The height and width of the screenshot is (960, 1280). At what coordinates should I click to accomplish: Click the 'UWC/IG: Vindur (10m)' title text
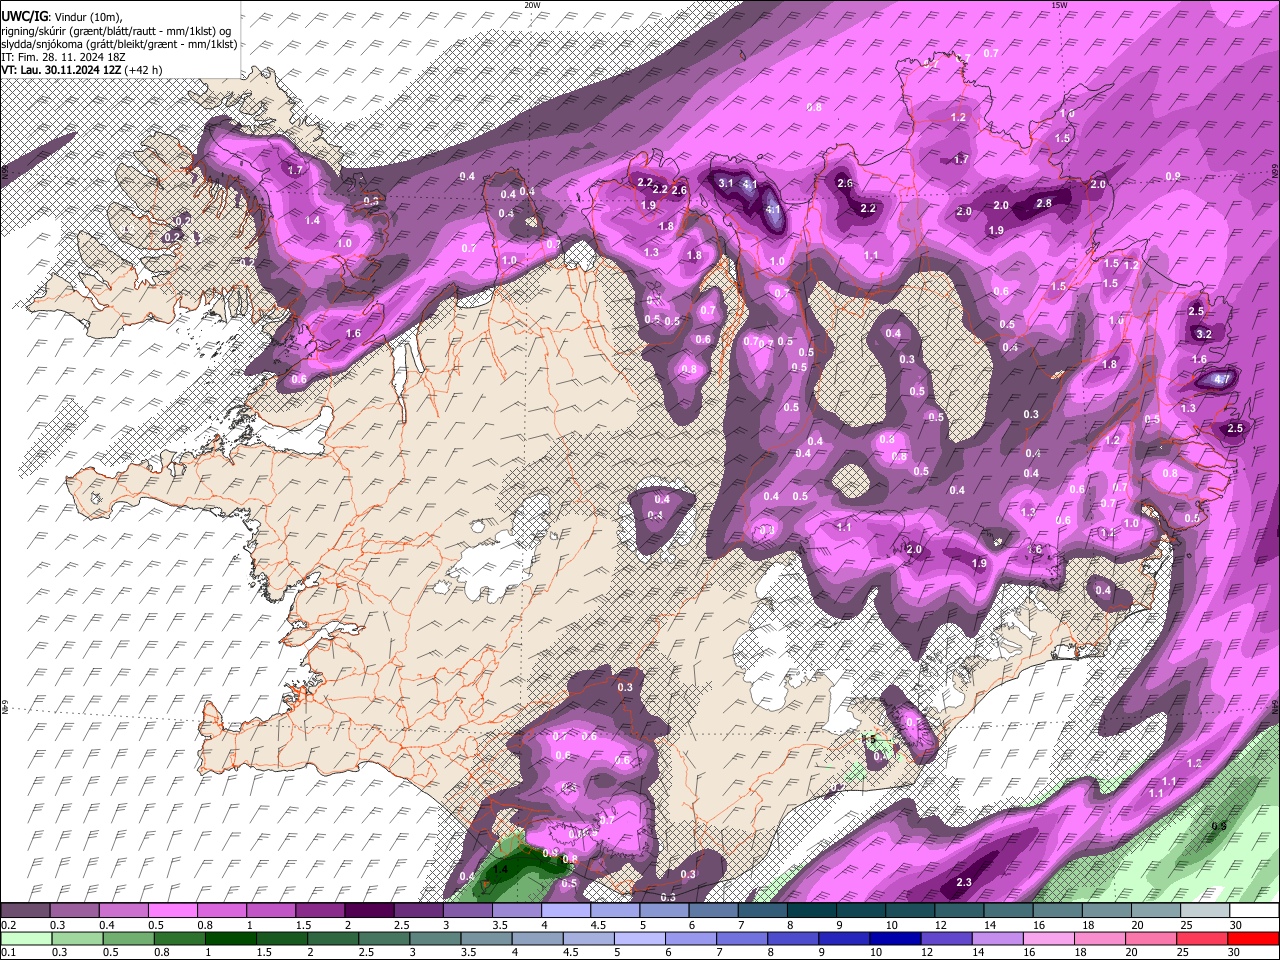(62, 15)
